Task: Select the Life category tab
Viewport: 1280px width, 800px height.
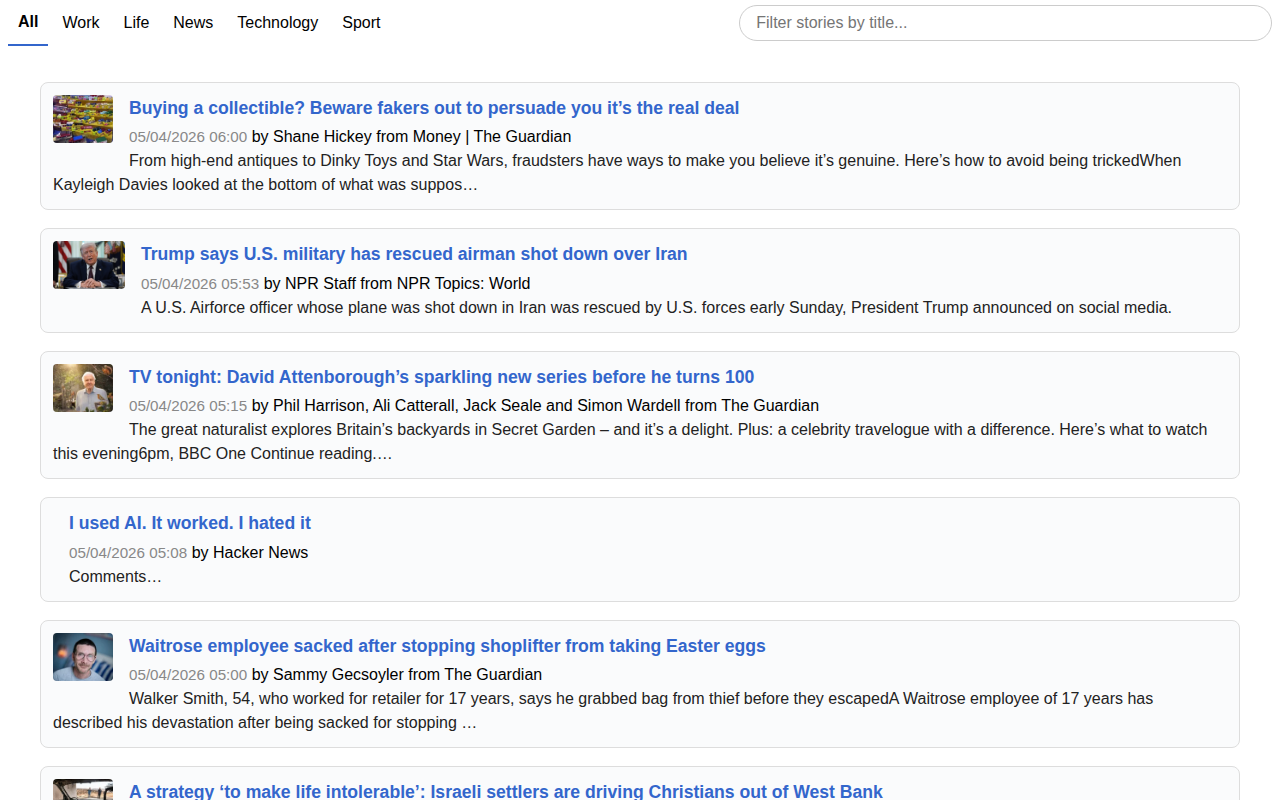Action: pyautogui.click(x=136, y=22)
